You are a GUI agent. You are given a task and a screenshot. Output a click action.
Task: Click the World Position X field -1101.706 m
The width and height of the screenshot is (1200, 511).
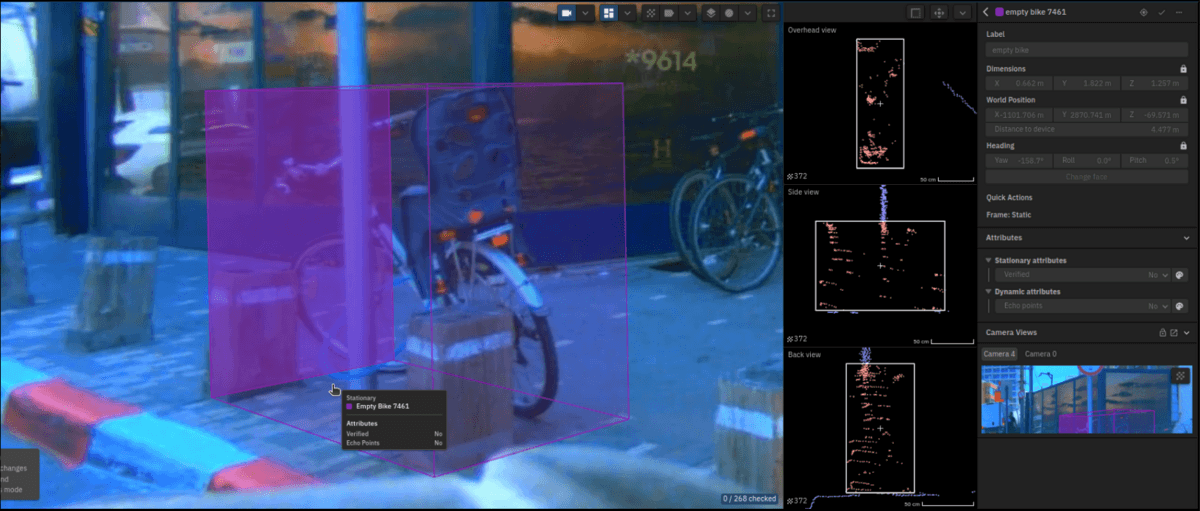1017,115
